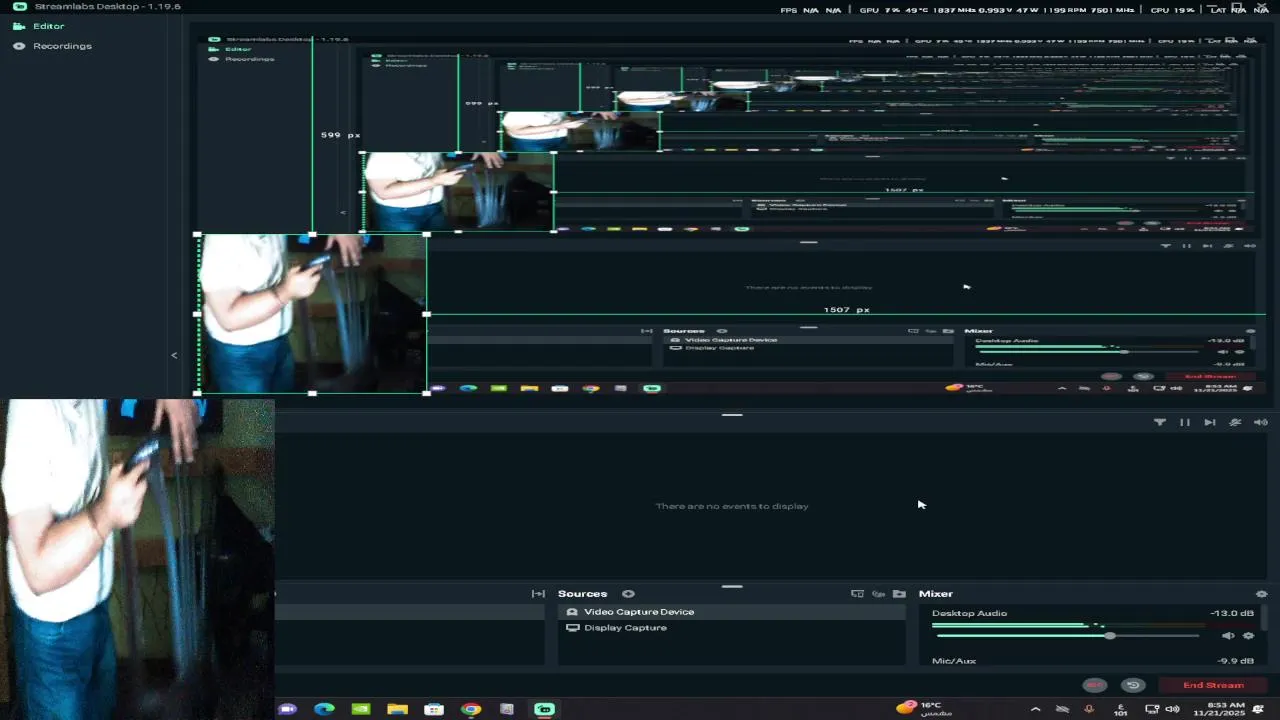Open the notification center icon

(1258, 709)
